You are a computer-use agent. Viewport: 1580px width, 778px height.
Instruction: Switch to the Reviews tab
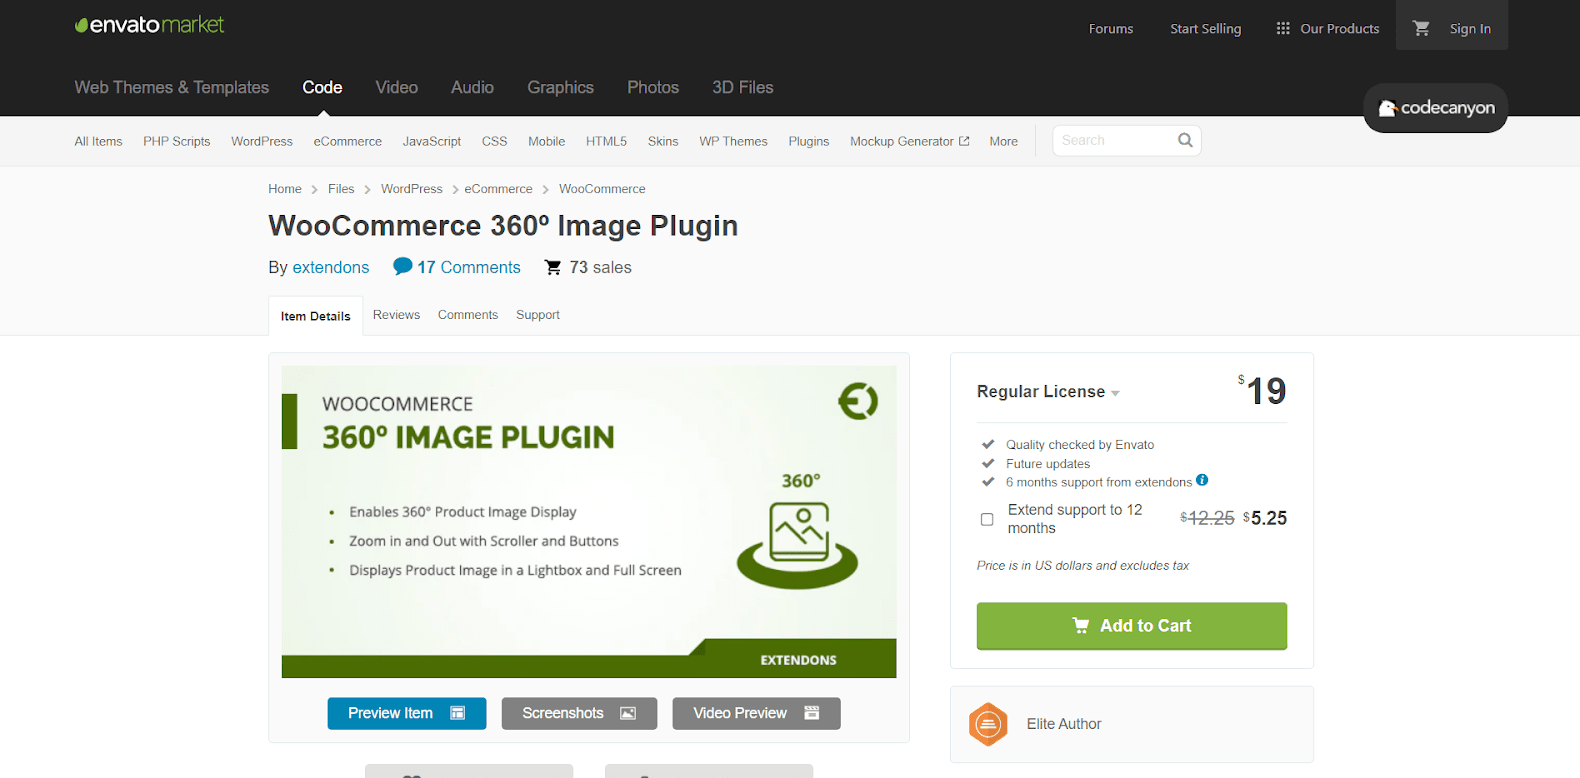pyautogui.click(x=396, y=315)
